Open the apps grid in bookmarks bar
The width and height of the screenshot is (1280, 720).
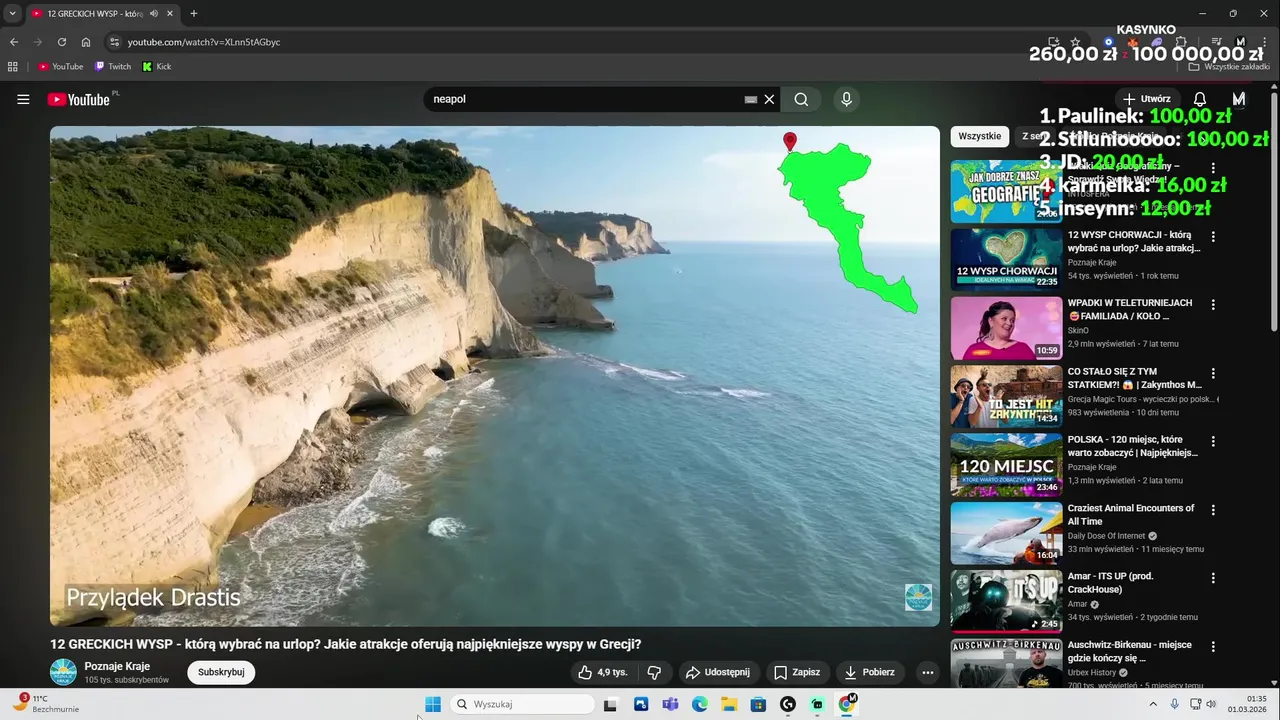point(13,66)
